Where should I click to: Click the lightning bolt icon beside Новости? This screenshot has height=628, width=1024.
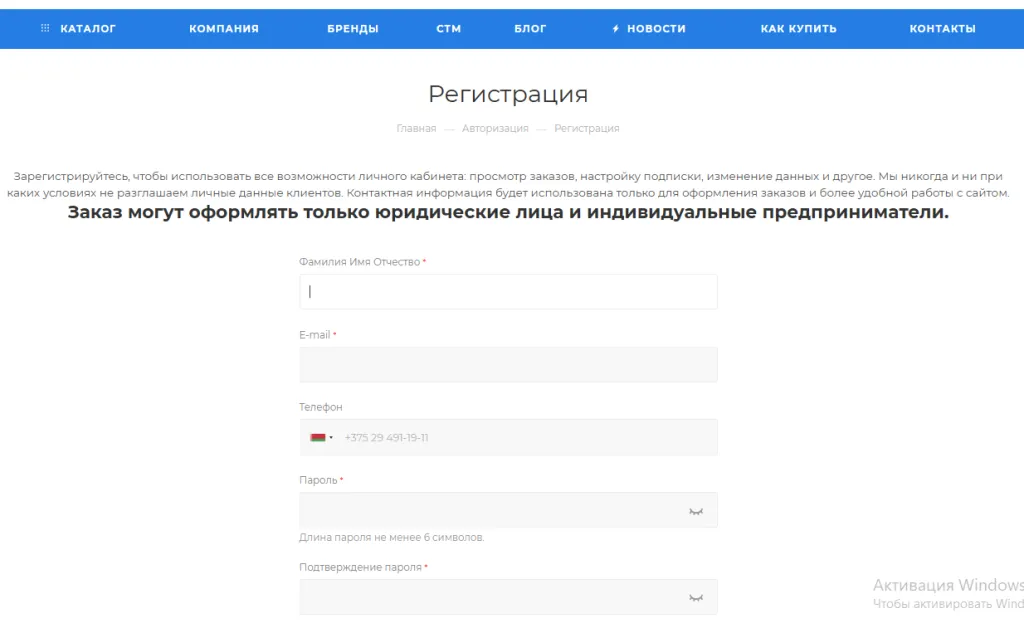coord(616,29)
